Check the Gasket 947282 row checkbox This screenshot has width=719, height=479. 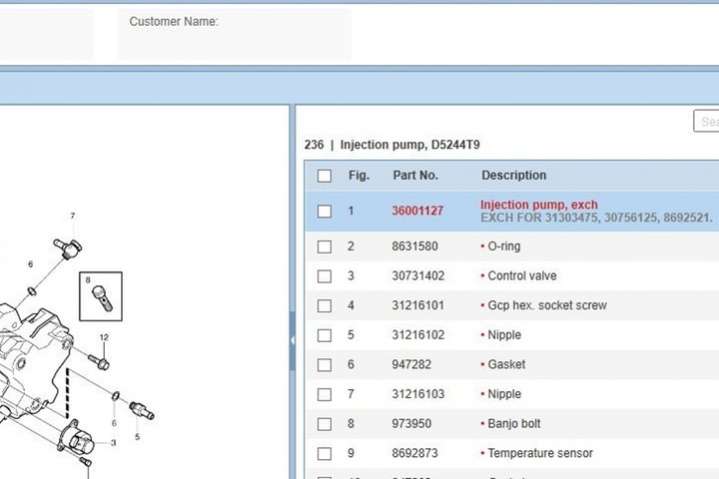[x=324, y=365]
